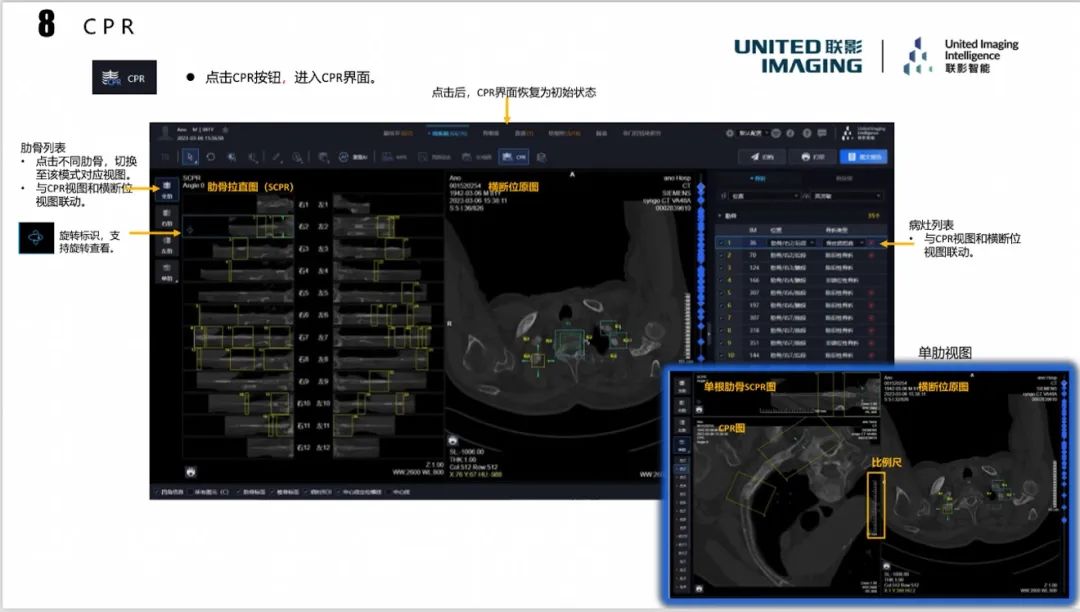Expand the 默认配置 configuration dropdown
Screen dimensions: 1080x612
pos(753,133)
